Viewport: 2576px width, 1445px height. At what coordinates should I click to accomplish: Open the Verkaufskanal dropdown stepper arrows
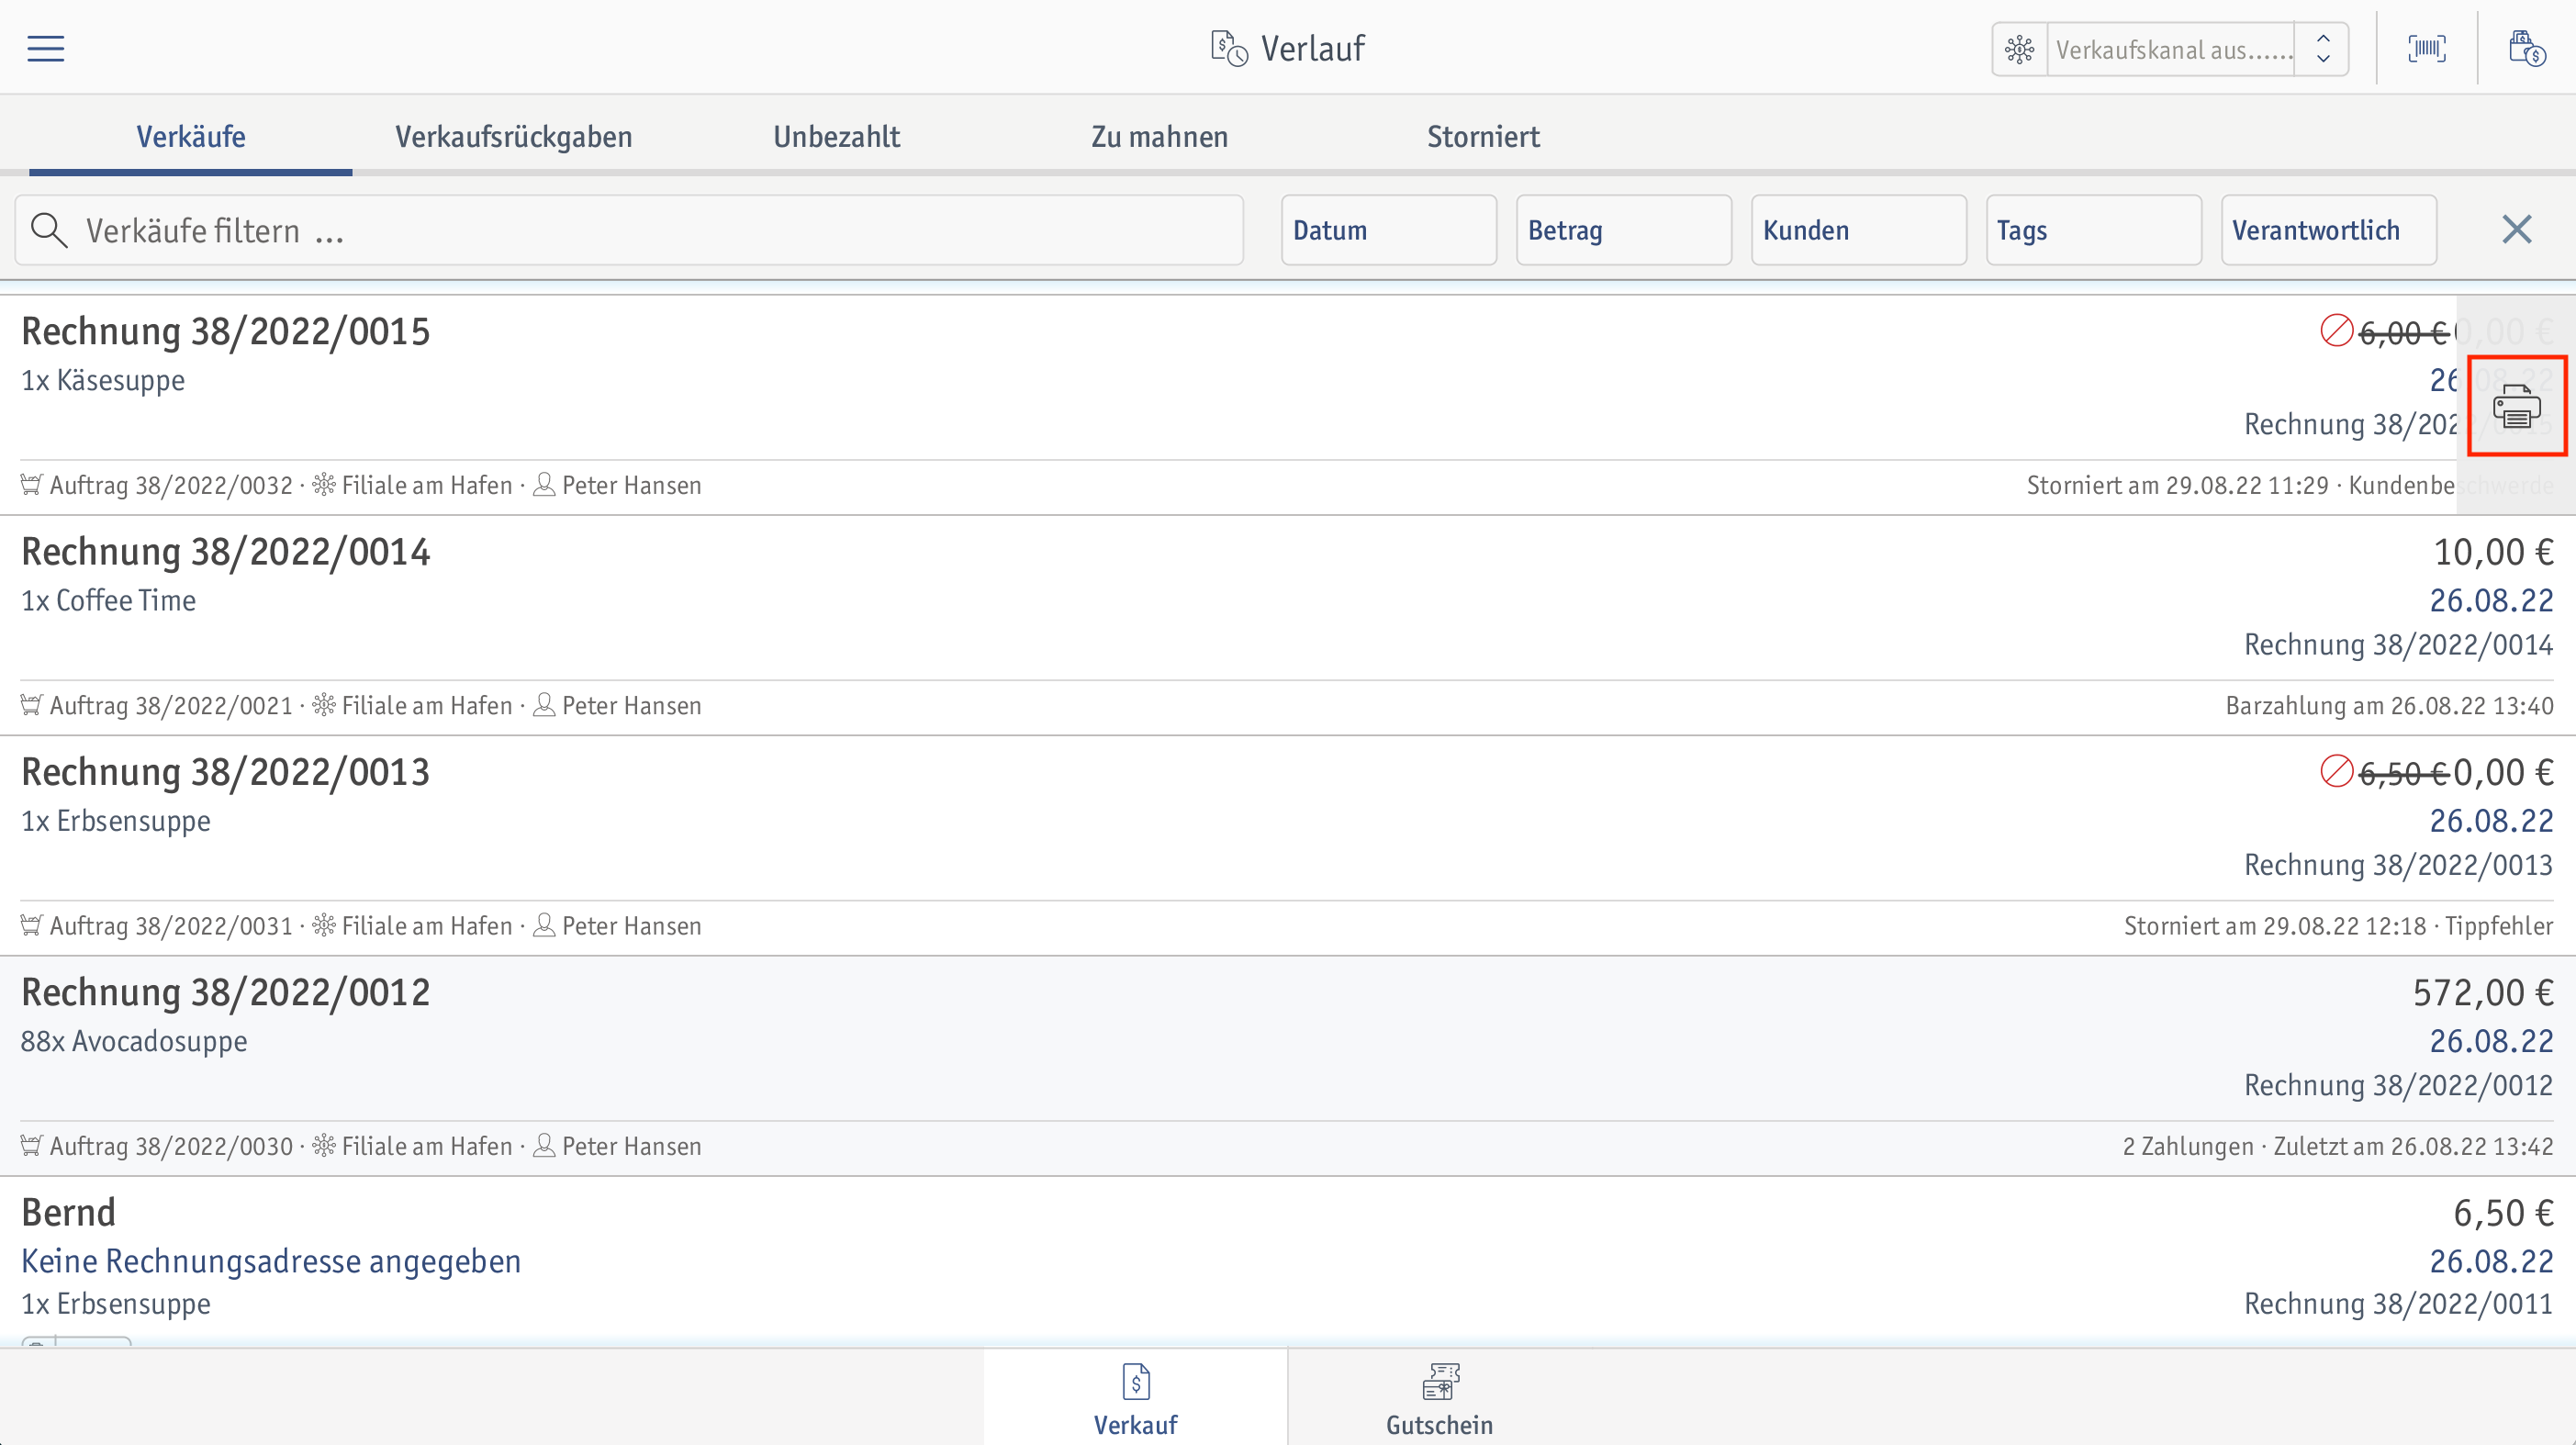pos(2323,49)
